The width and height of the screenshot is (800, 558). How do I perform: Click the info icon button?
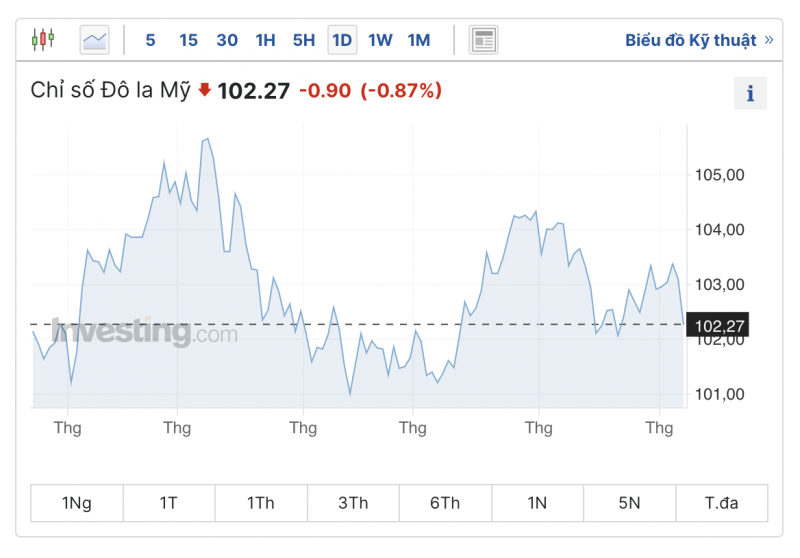[x=750, y=95]
